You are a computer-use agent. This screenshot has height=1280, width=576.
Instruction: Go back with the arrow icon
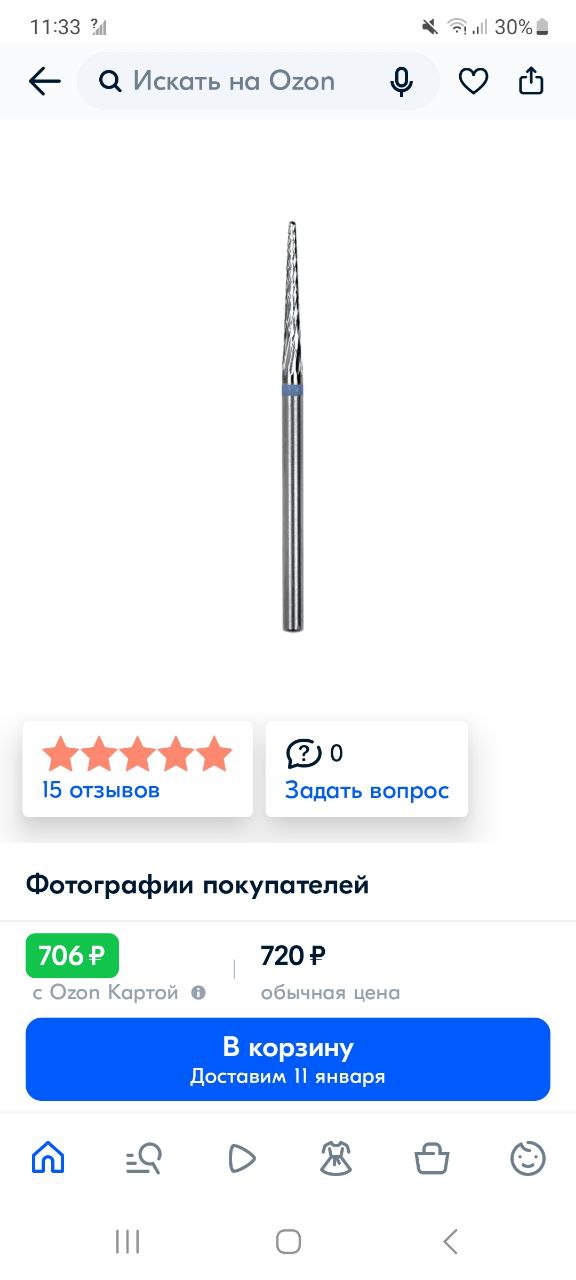point(45,82)
